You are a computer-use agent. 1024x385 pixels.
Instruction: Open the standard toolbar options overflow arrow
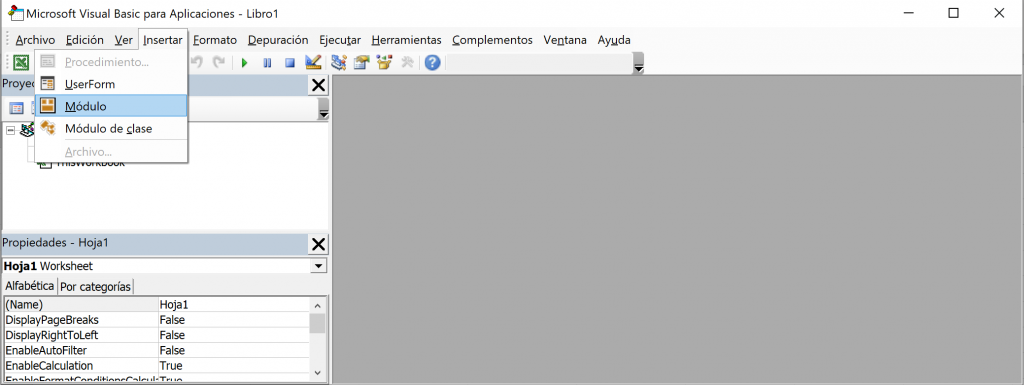639,63
